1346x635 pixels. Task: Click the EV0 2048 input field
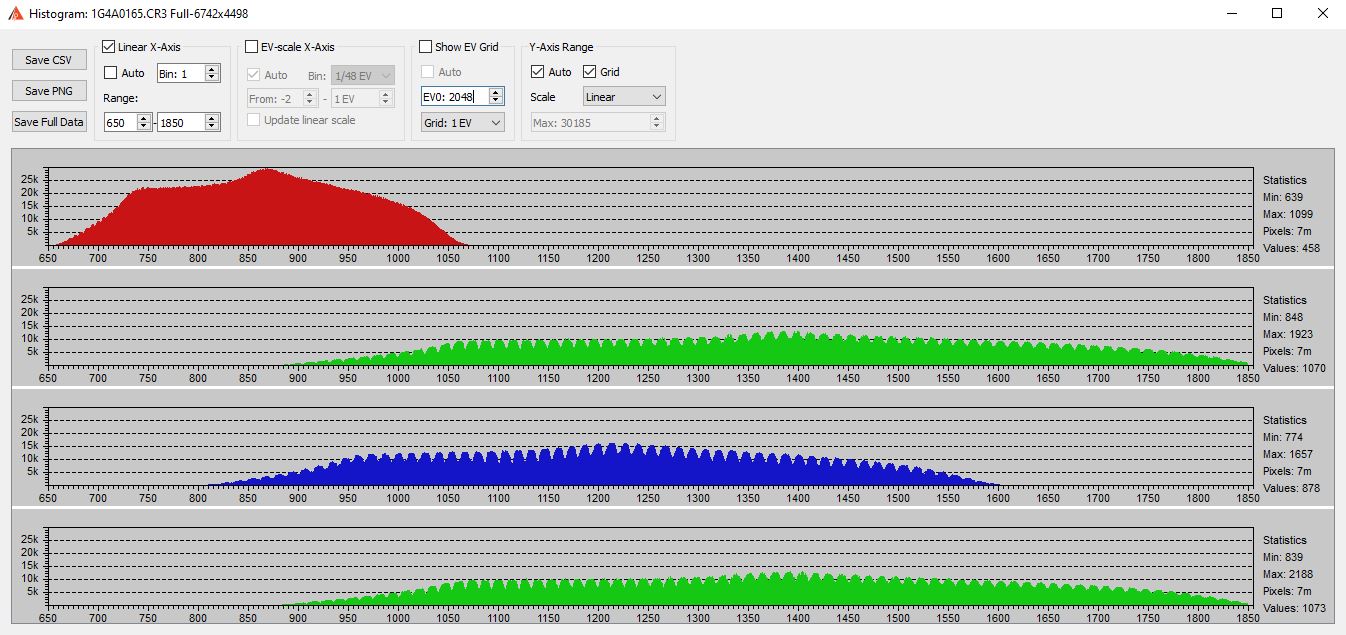(x=455, y=97)
